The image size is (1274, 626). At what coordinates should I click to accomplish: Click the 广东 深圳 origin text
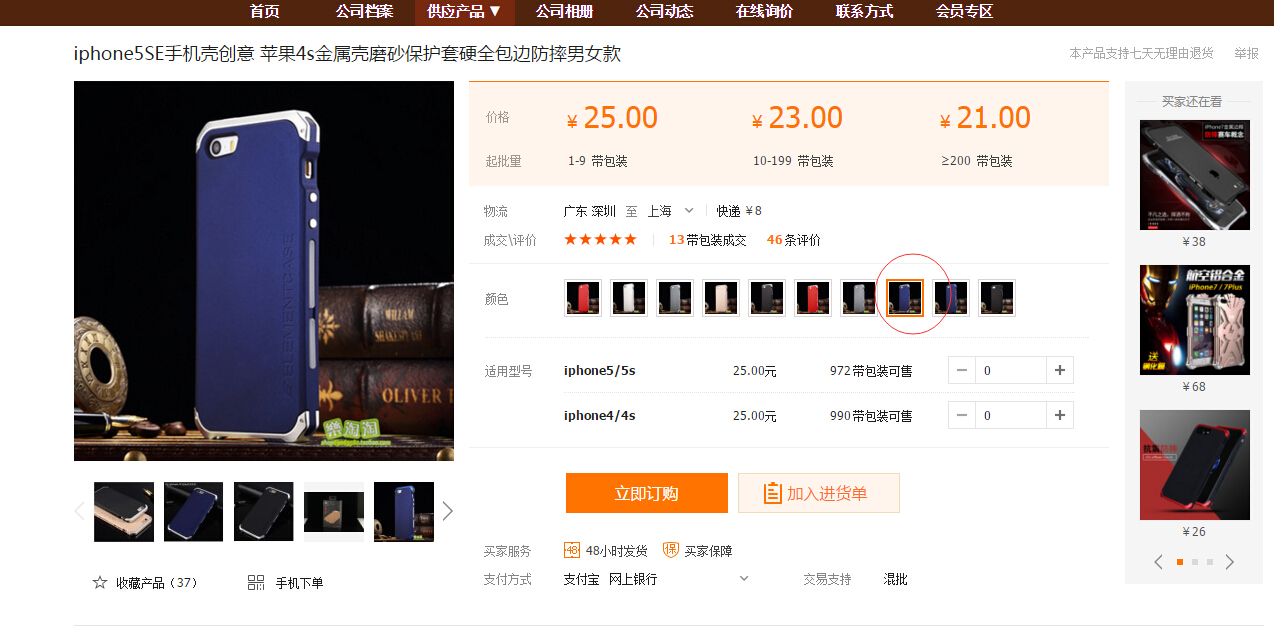[x=590, y=211]
